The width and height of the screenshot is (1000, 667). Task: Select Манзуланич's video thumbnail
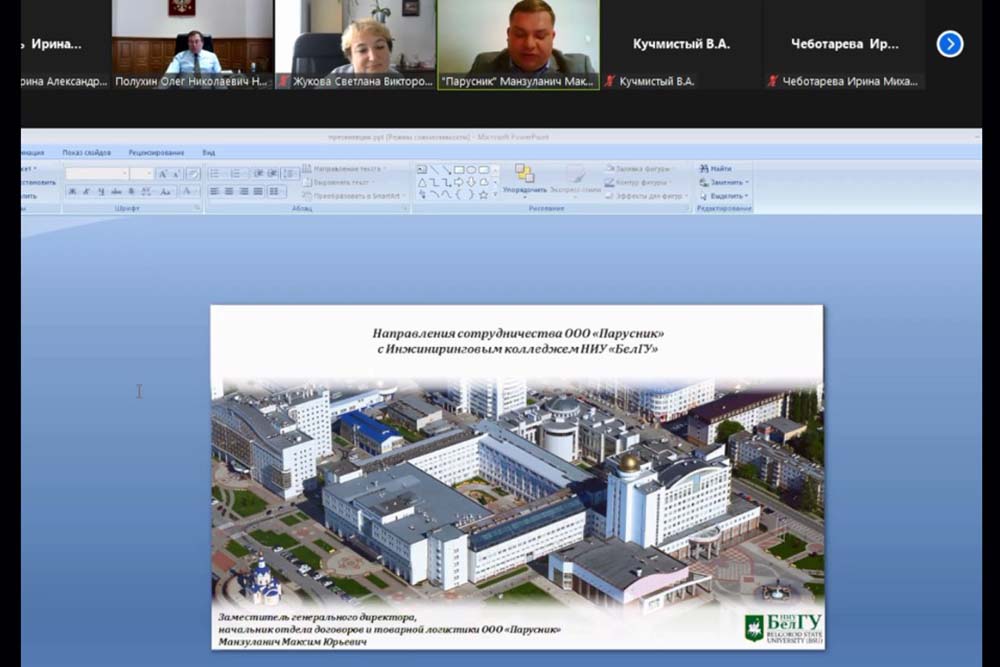(x=518, y=44)
